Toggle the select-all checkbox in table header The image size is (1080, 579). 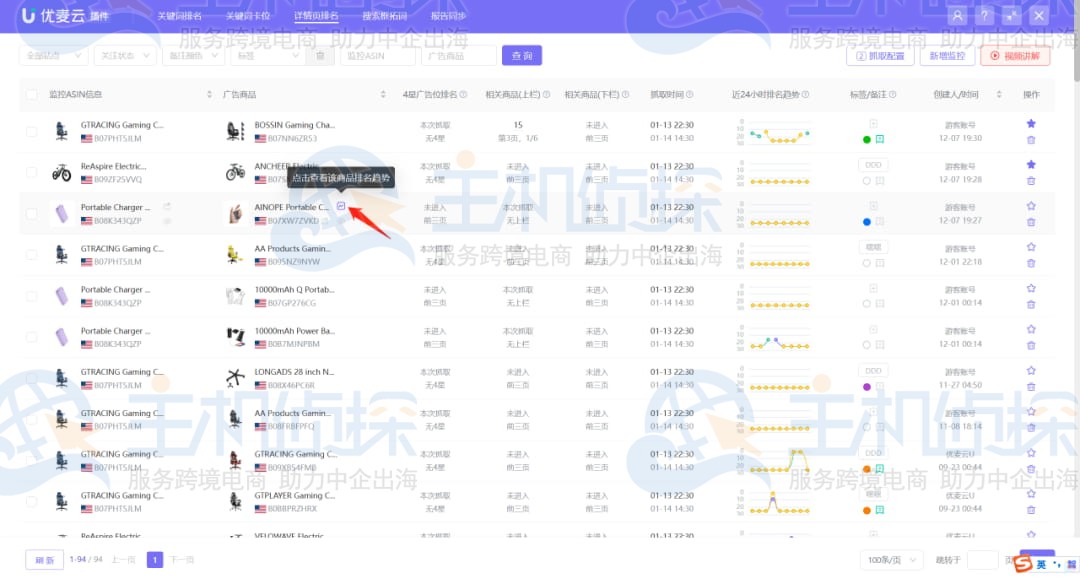pyautogui.click(x=29, y=93)
